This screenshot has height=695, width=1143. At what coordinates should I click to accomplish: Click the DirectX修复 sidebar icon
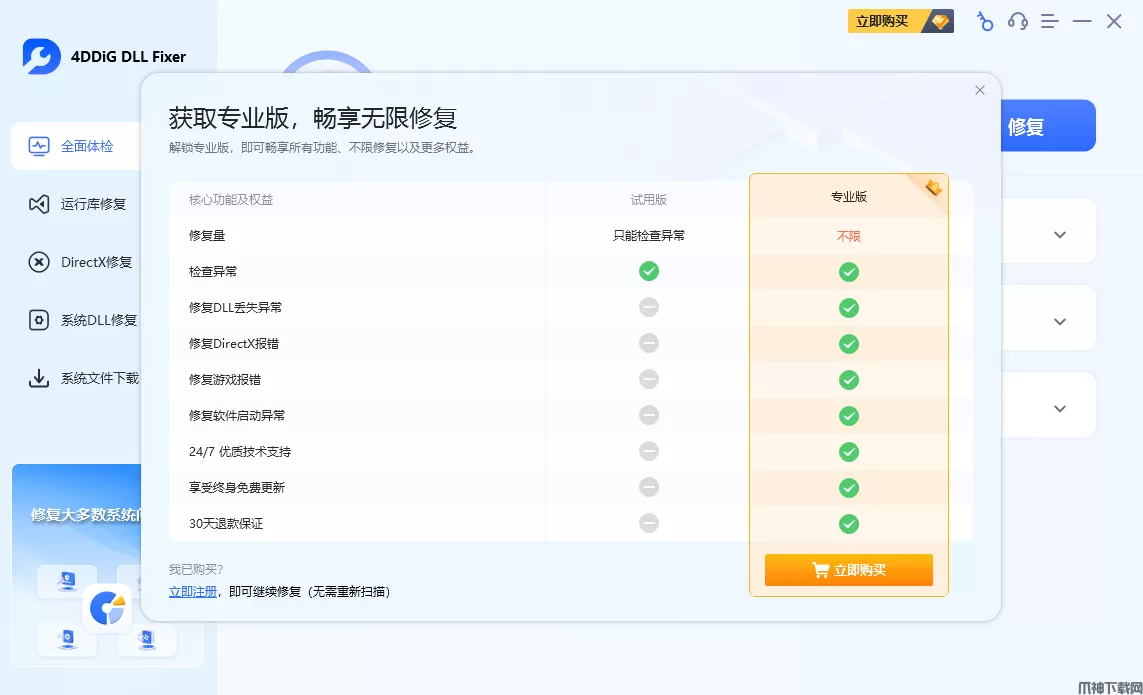tap(39, 262)
